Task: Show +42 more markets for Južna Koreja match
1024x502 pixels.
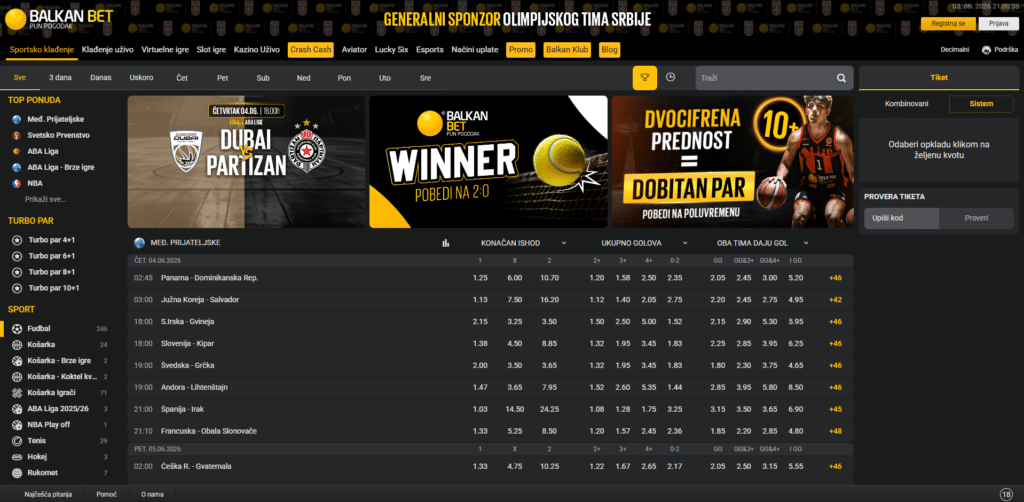Action: pyautogui.click(x=835, y=300)
